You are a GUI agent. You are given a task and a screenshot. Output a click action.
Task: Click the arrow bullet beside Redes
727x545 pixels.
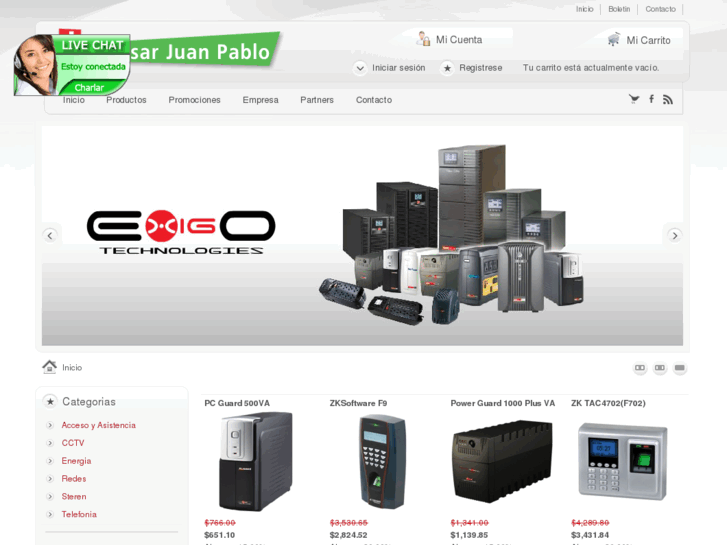(x=50, y=479)
